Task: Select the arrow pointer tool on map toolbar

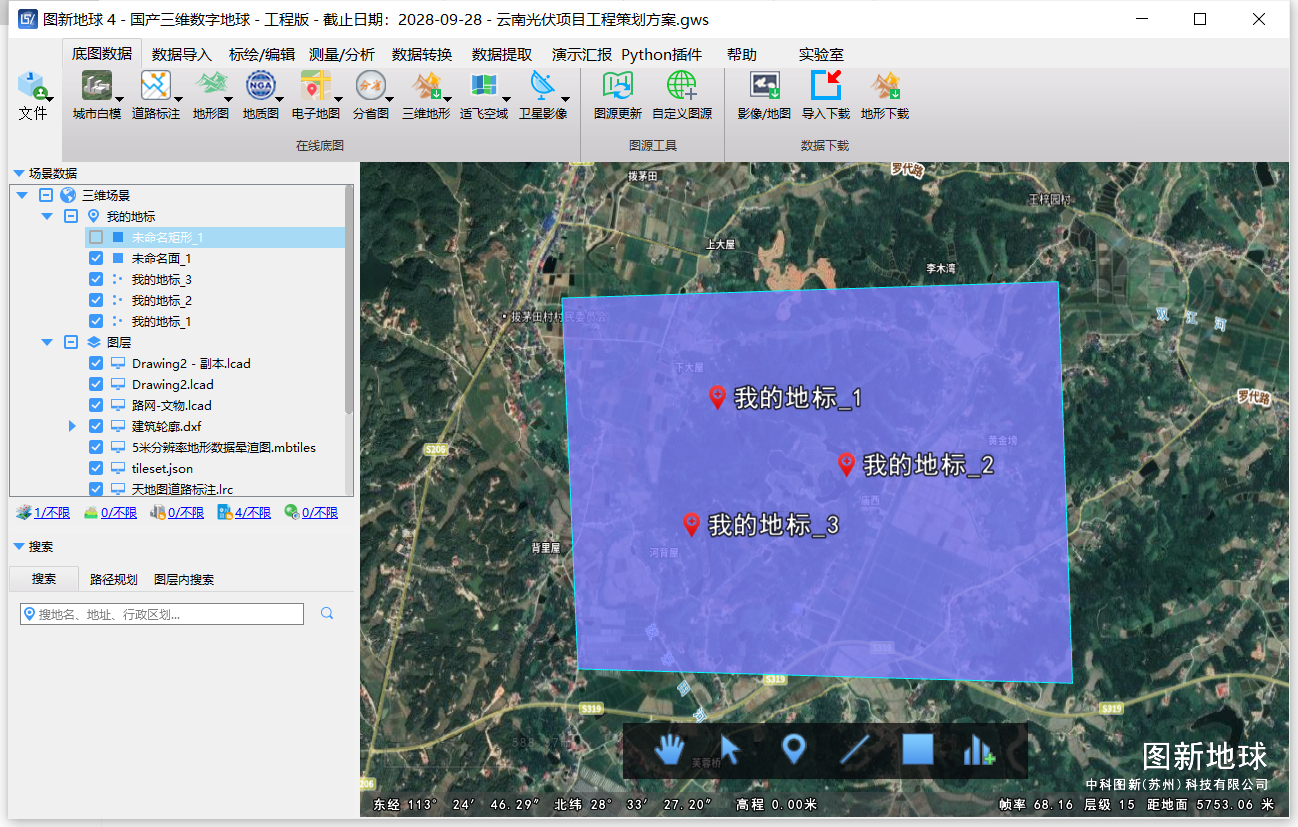Action: (x=731, y=749)
